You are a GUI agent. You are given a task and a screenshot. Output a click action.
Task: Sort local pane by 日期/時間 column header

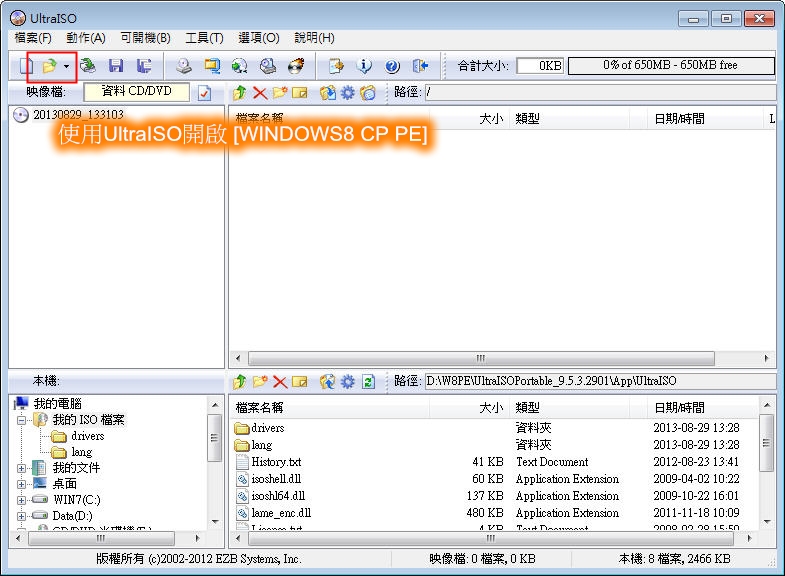(703, 408)
